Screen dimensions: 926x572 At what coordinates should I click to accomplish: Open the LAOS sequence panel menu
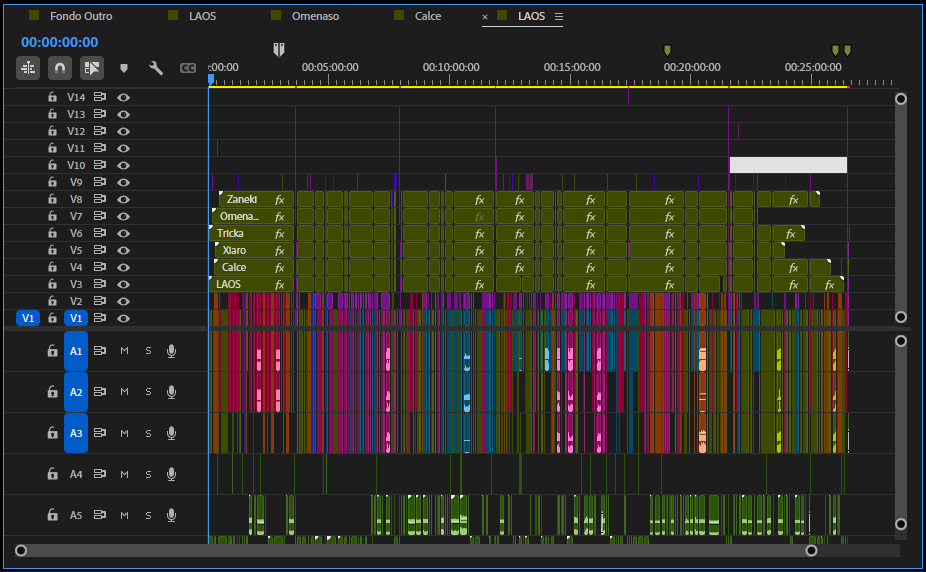[x=559, y=17]
